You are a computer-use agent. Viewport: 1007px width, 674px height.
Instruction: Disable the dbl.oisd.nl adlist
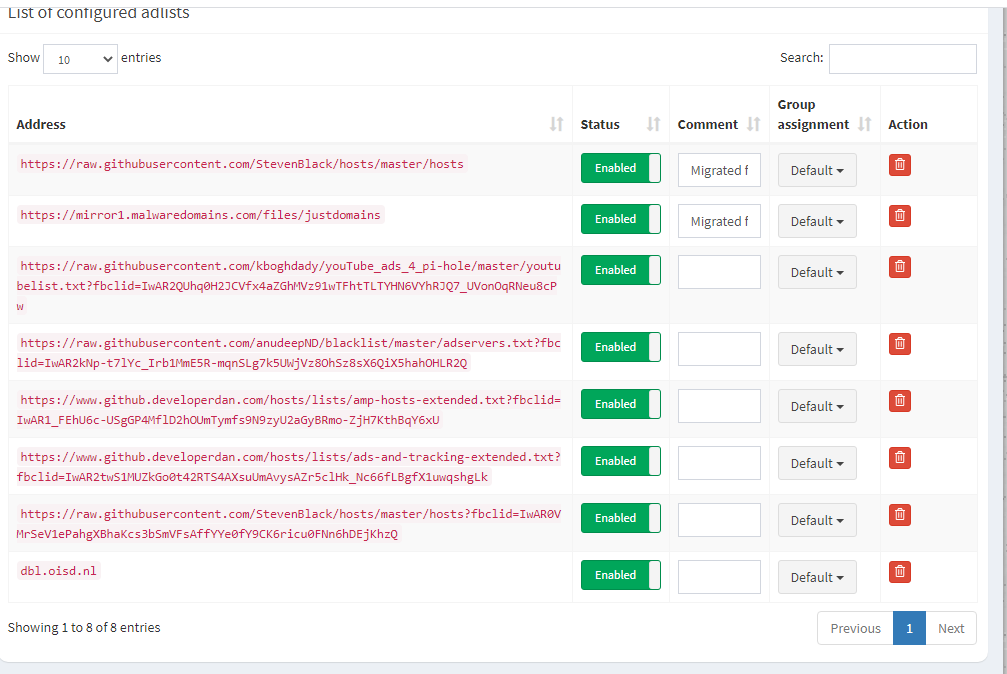coord(620,575)
